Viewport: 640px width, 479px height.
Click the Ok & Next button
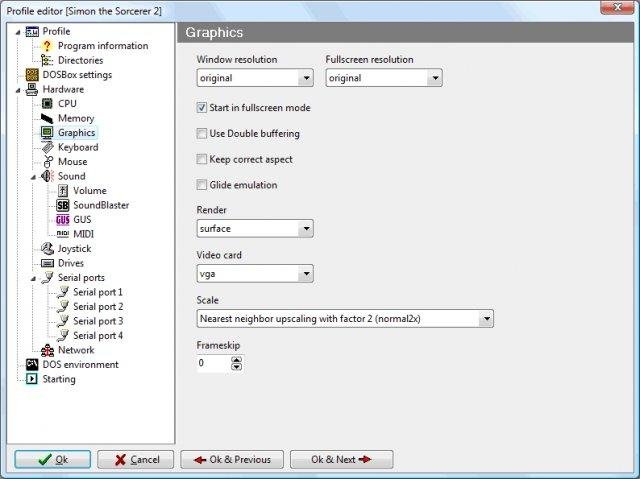click(x=342, y=459)
